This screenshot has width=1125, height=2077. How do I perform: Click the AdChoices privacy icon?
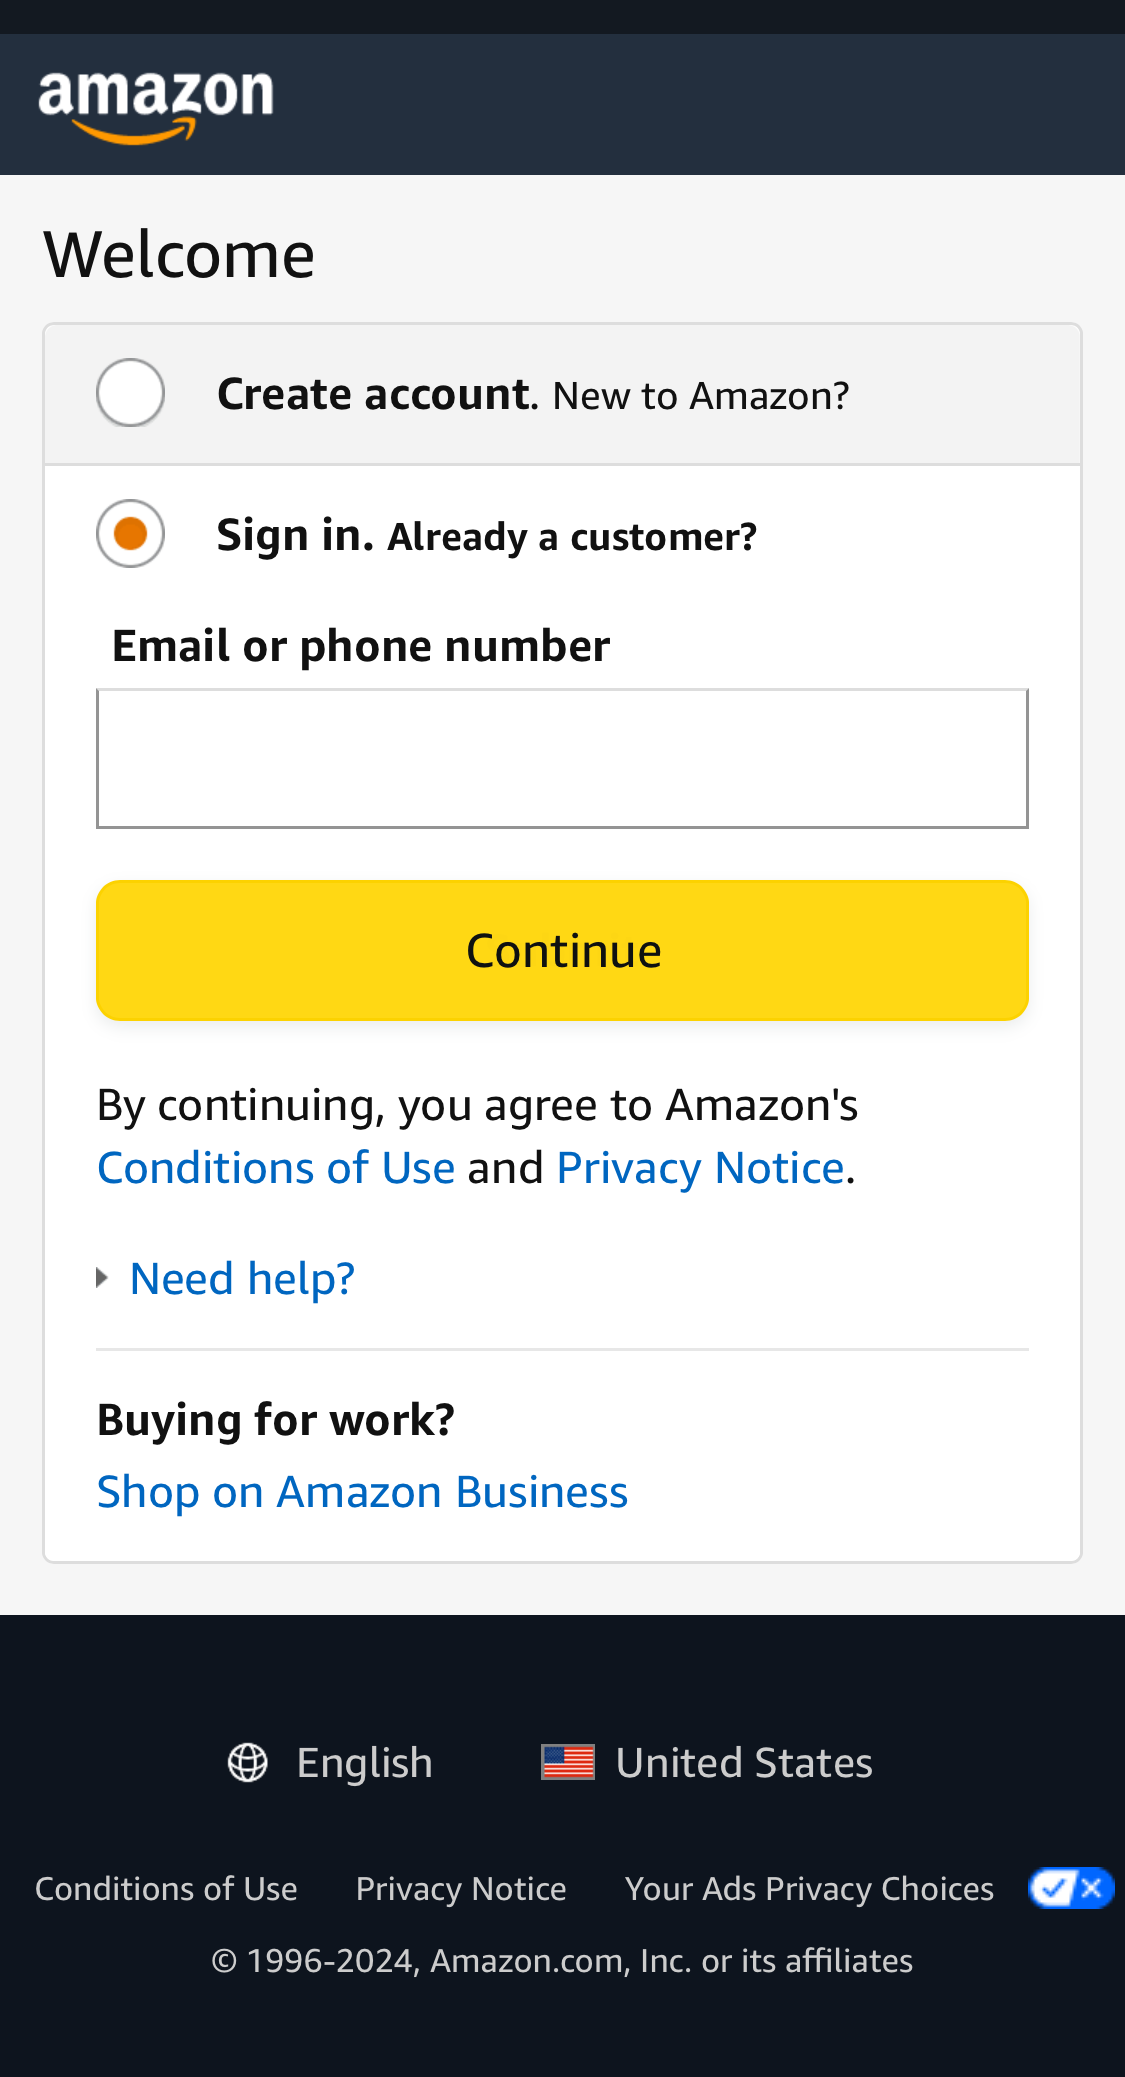(1052, 1887)
